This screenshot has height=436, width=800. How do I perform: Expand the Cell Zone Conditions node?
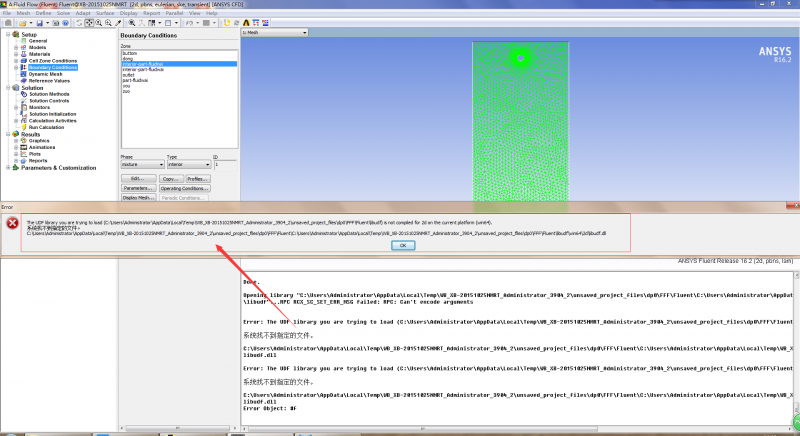click(16, 61)
